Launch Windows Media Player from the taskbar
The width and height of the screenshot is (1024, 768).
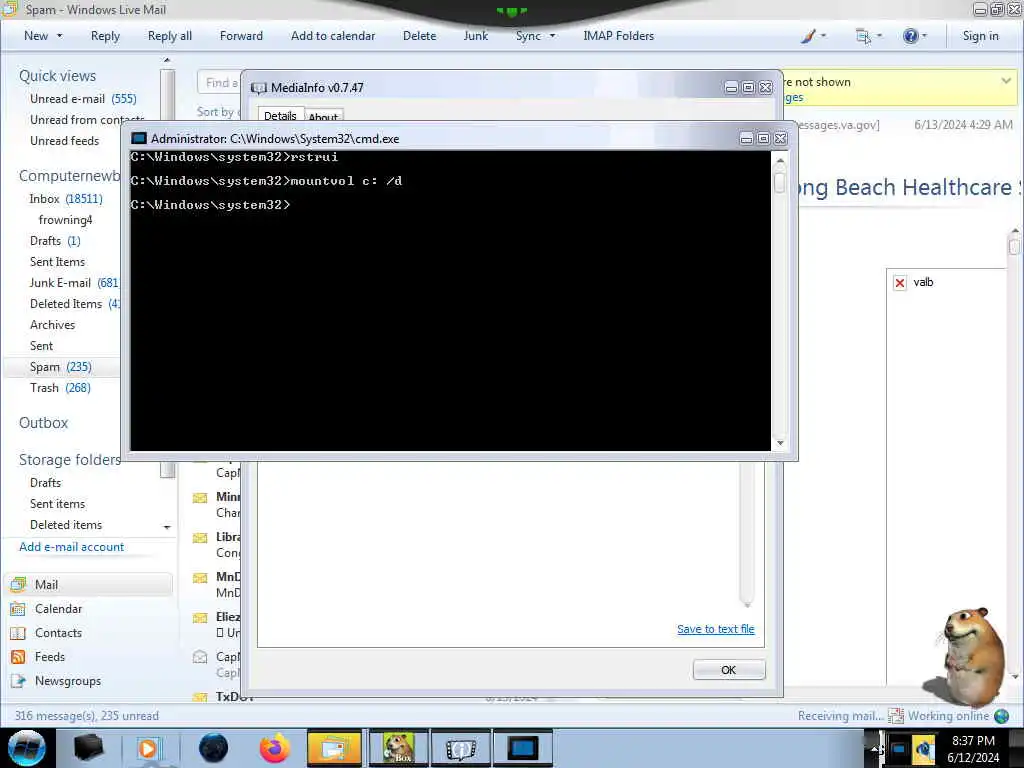coord(149,748)
